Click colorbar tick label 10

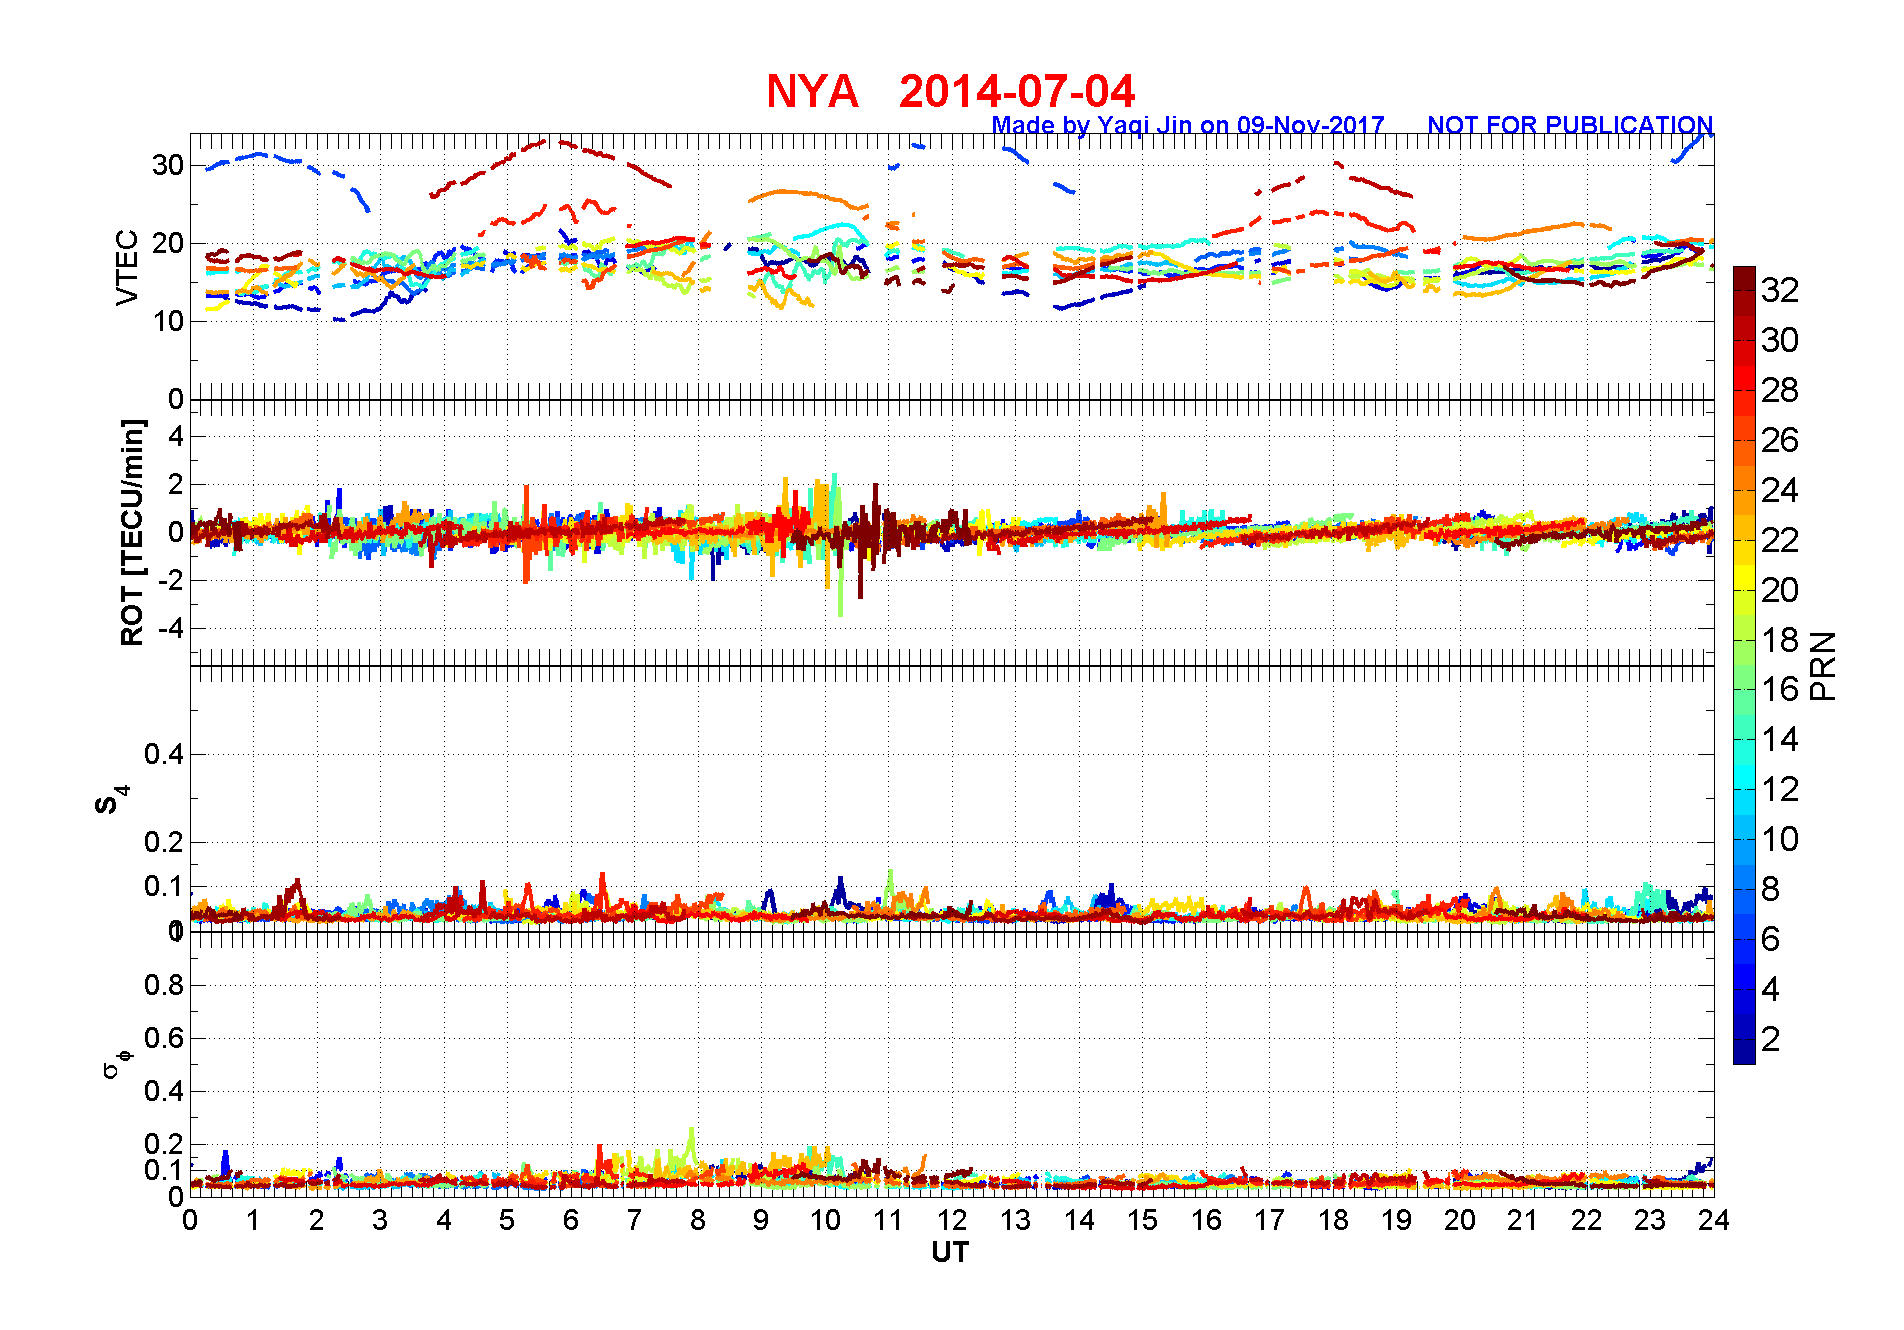pyautogui.click(x=1780, y=839)
